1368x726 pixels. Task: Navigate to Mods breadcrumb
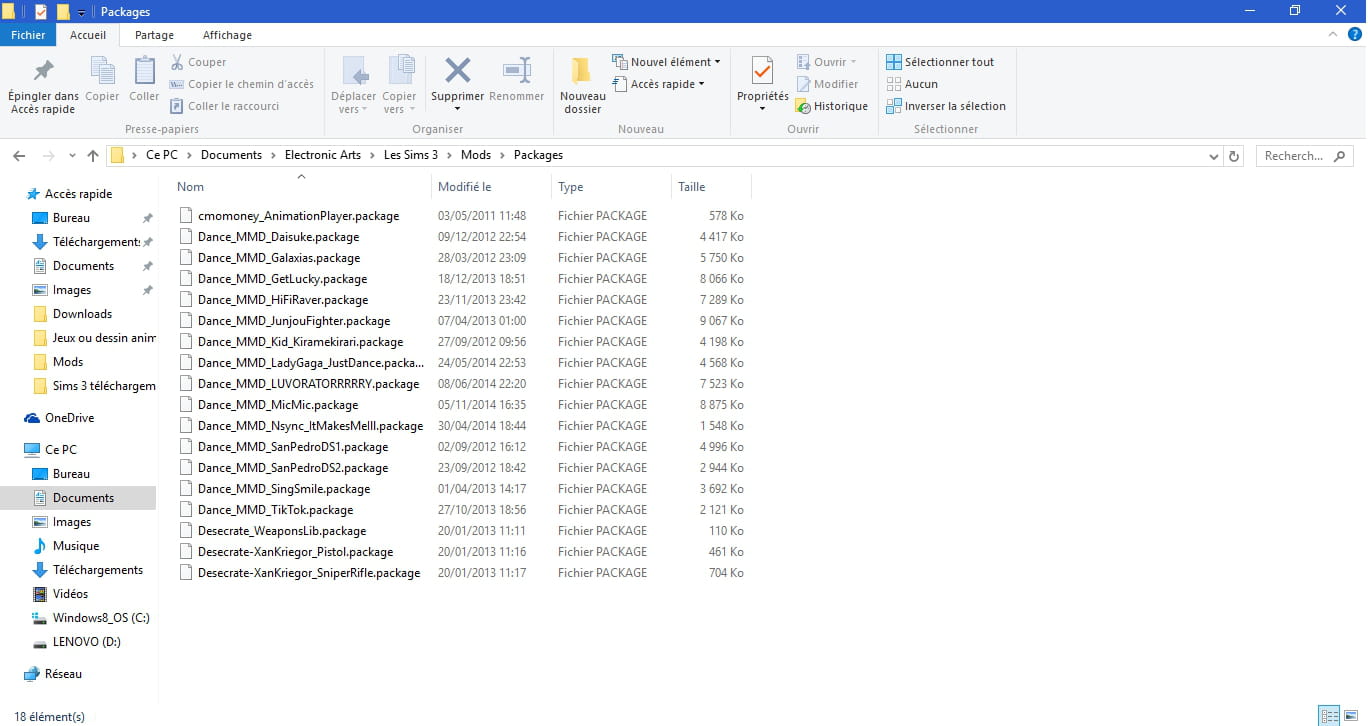(476, 155)
